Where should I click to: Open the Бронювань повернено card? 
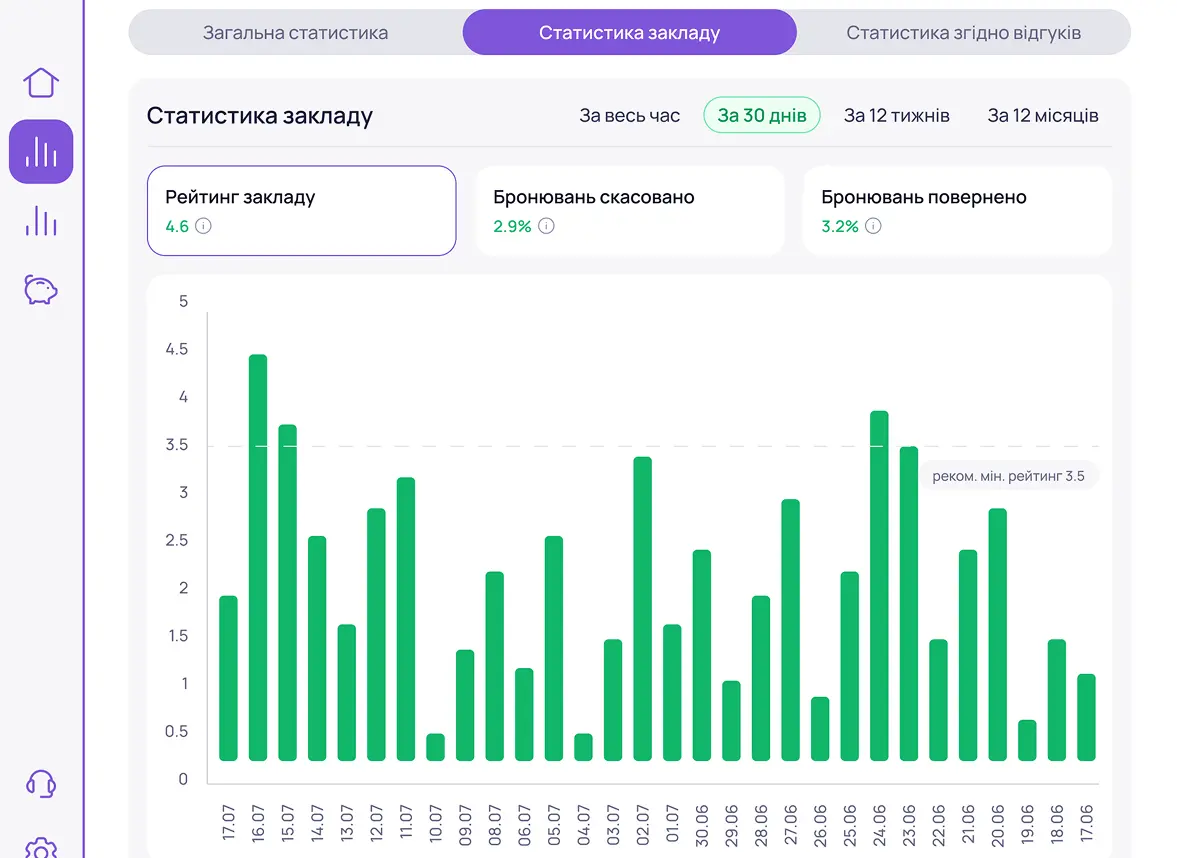957,211
